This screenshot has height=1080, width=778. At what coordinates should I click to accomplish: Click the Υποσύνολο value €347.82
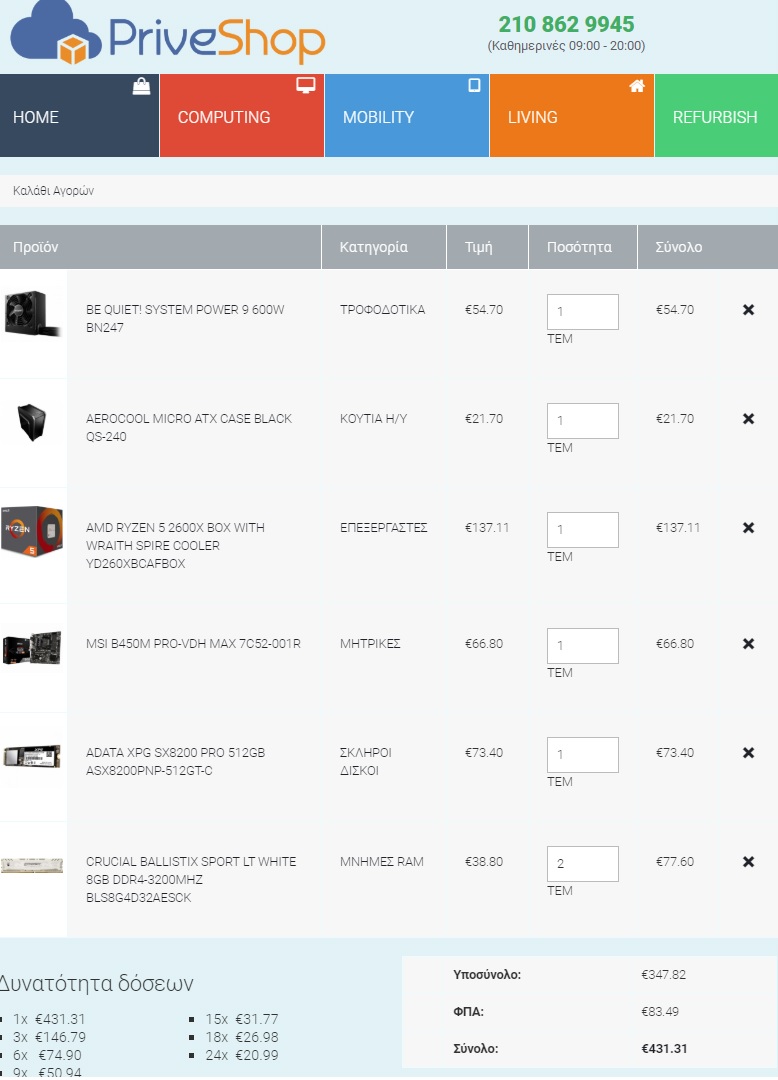(x=664, y=975)
